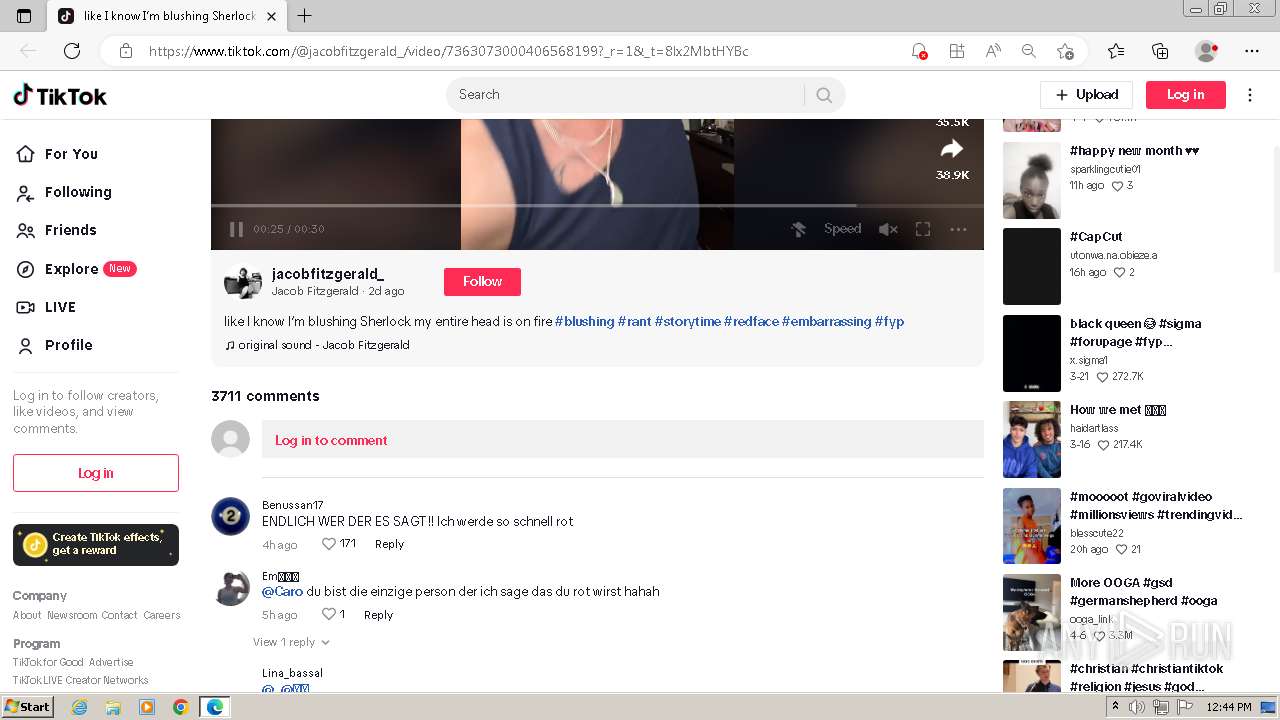Screen dimensions: 1280x720
Task: Open jacobfitzgerald_ profile avatar
Action: (x=243, y=282)
